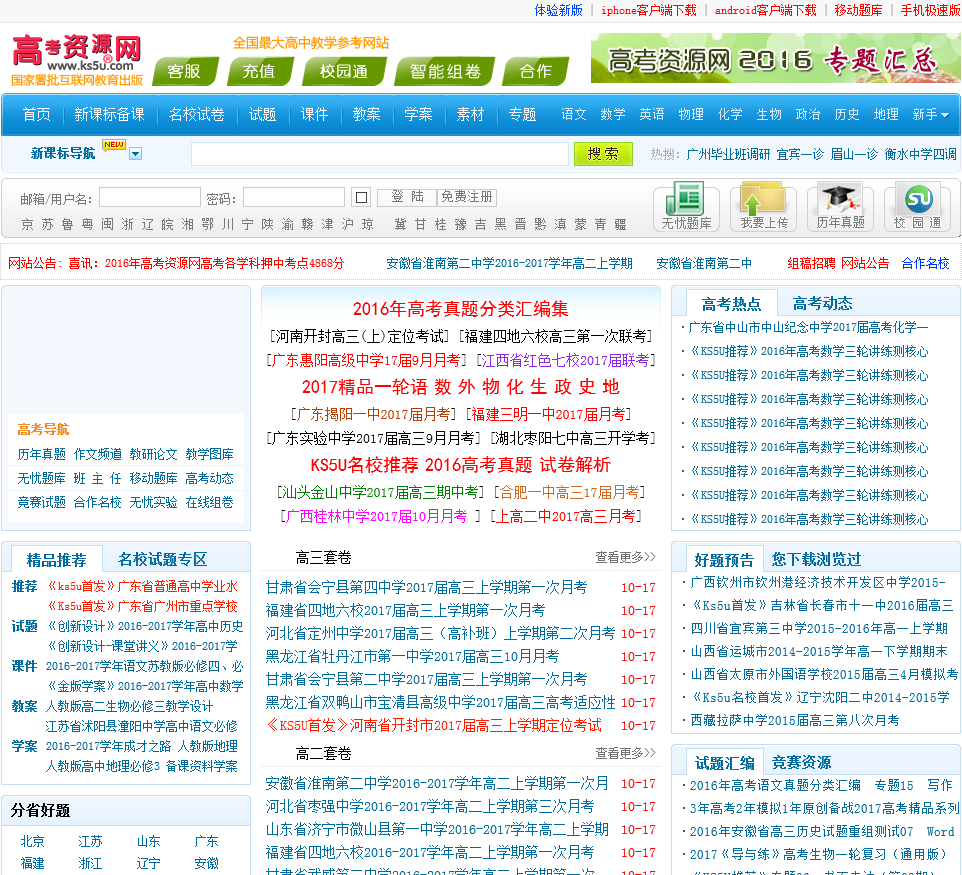Select 北京 under 分省好题
Viewport: 962px width, 875px height.
pos(33,841)
